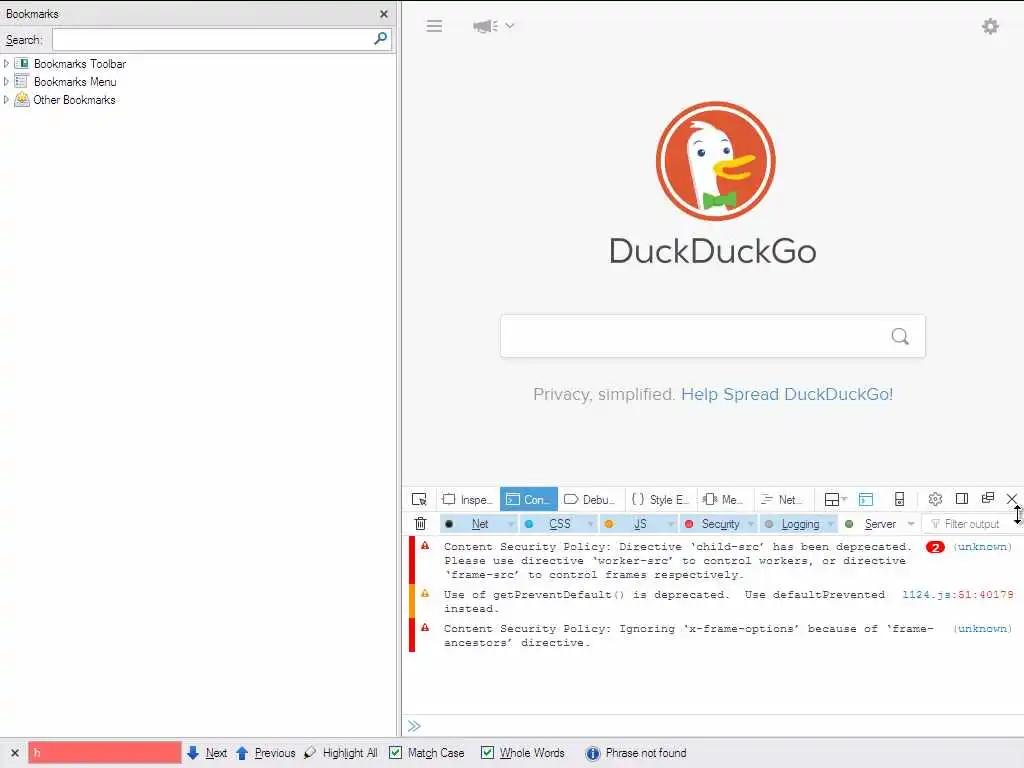Click the Bookmarks search magnifier icon

click(381, 39)
